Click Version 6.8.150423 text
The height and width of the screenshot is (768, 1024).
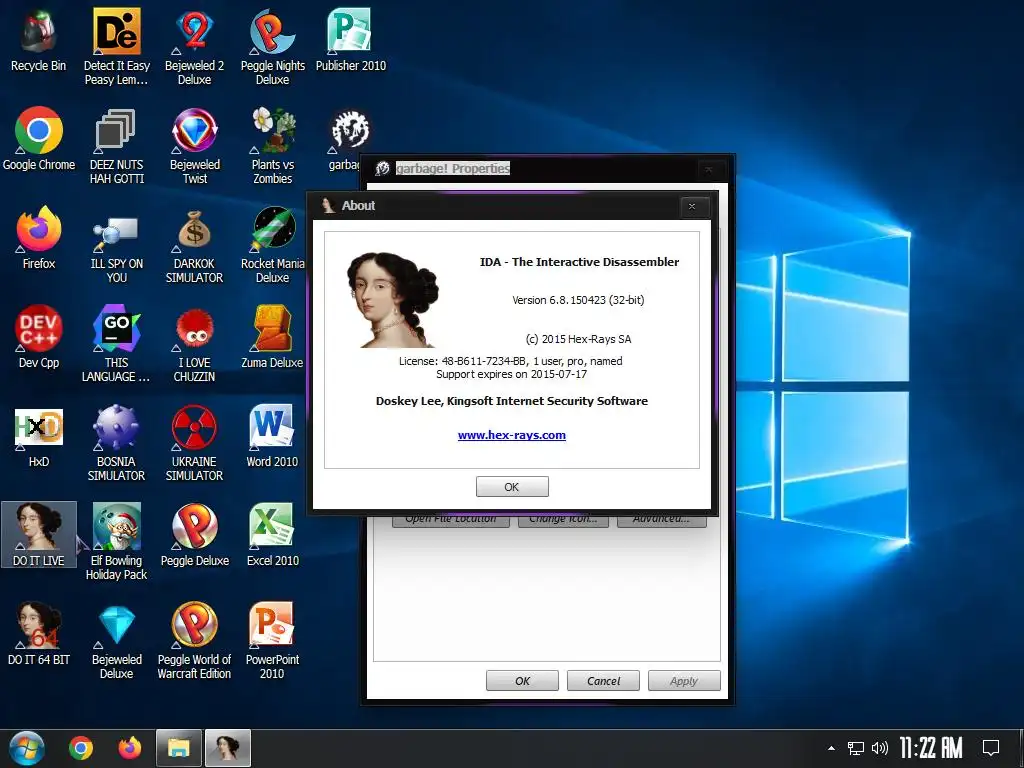click(x=578, y=300)
